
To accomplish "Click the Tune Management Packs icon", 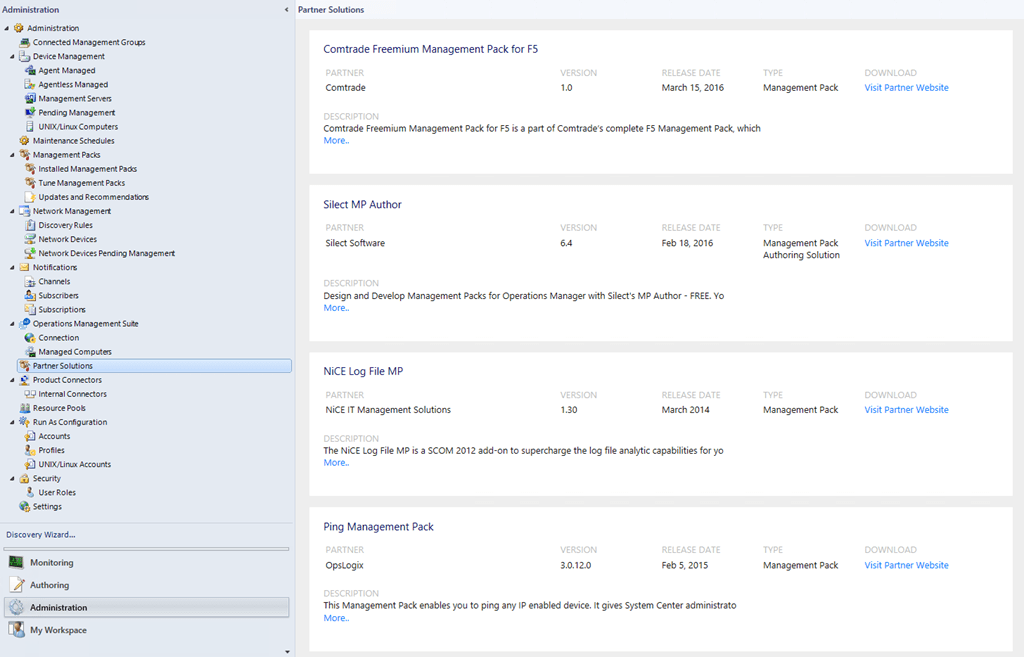I will 30,183.
